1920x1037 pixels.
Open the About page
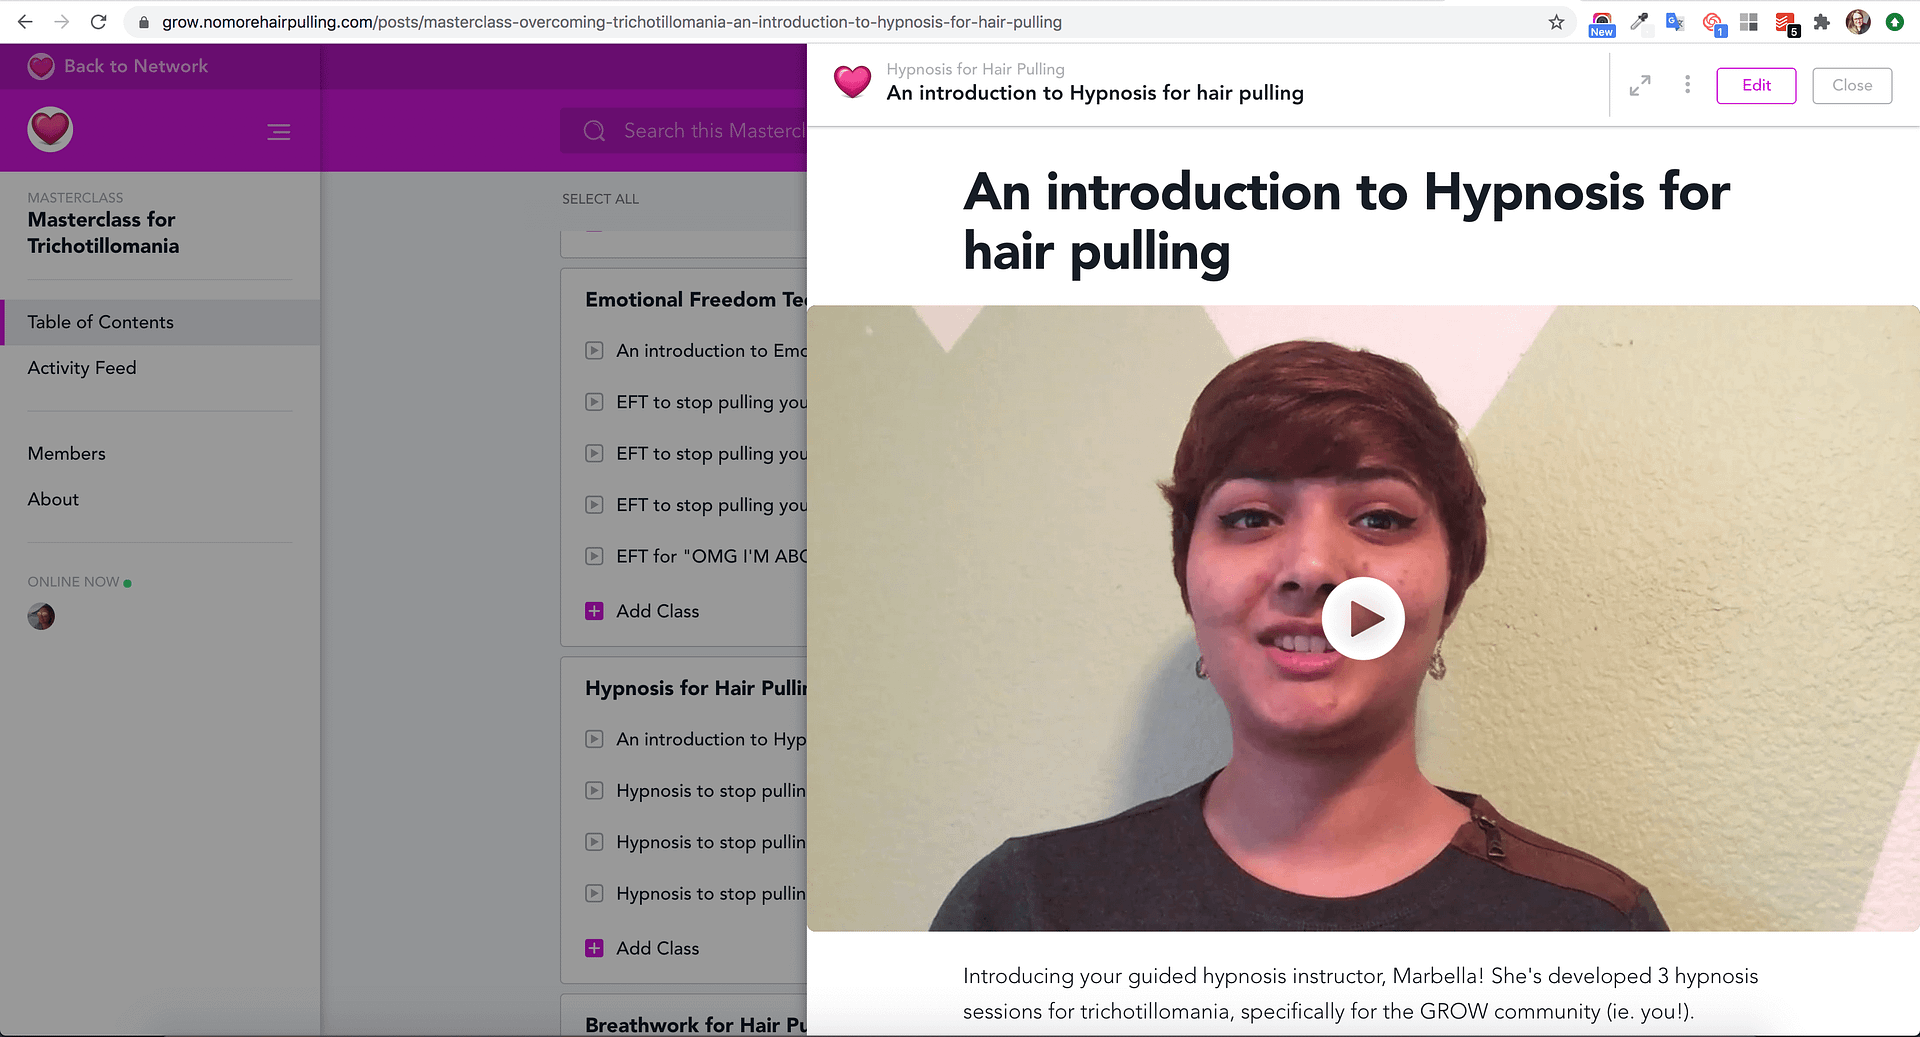point(53,499)
